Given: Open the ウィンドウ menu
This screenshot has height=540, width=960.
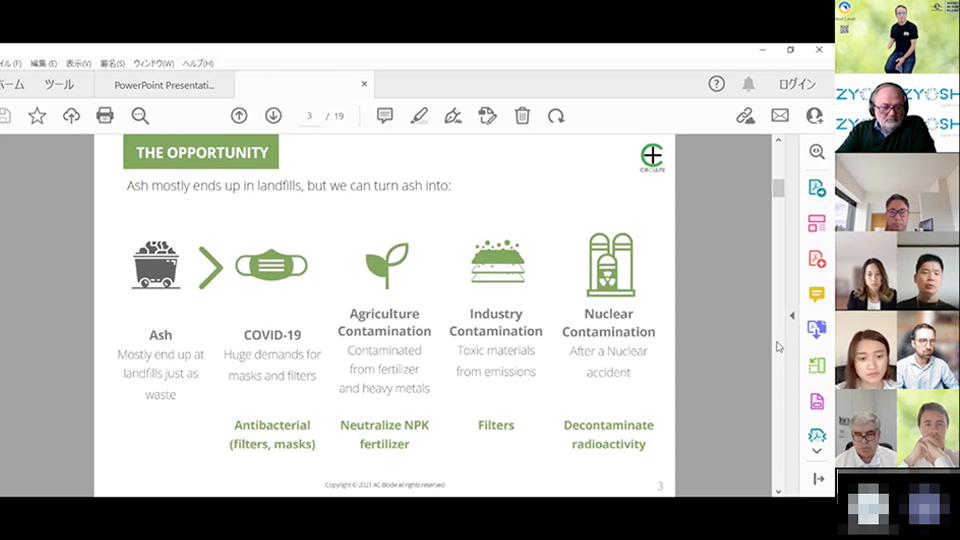Looking at the screenshot, I should (153, 64).
